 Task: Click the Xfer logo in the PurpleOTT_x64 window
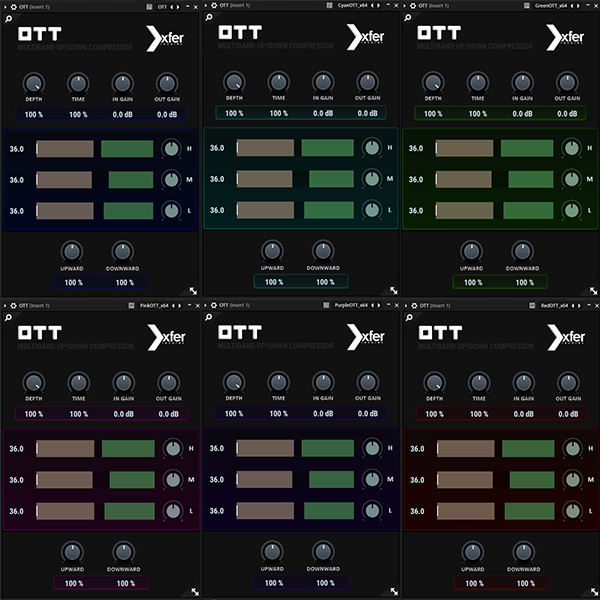point(365,337)
